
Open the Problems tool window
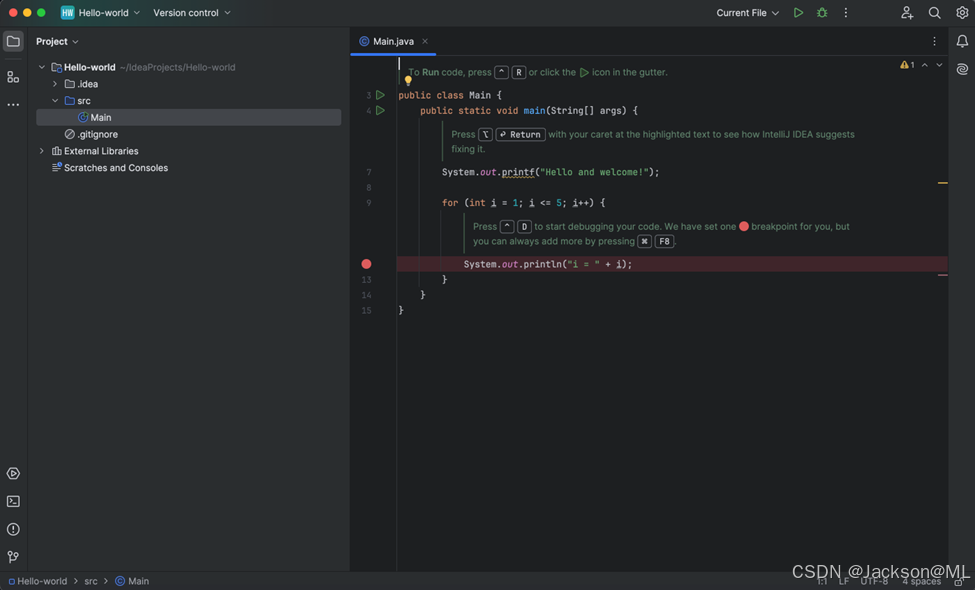(x=13, y=529)
